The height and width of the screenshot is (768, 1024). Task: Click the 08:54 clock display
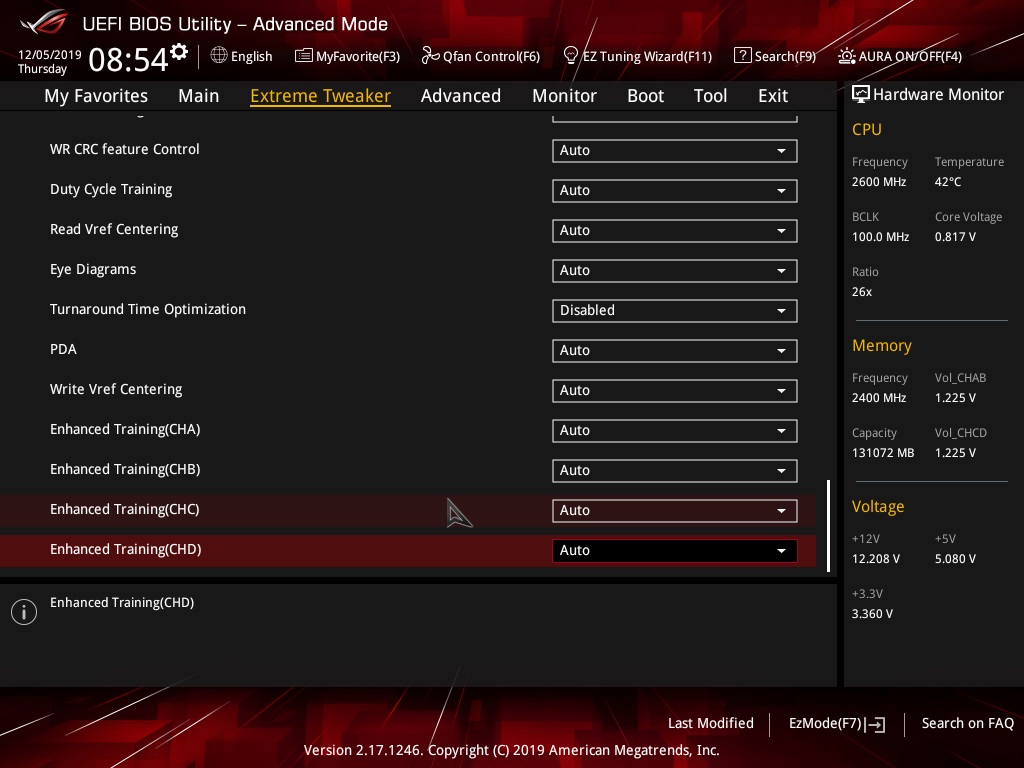pyautogui.click(x=128, y=59)
